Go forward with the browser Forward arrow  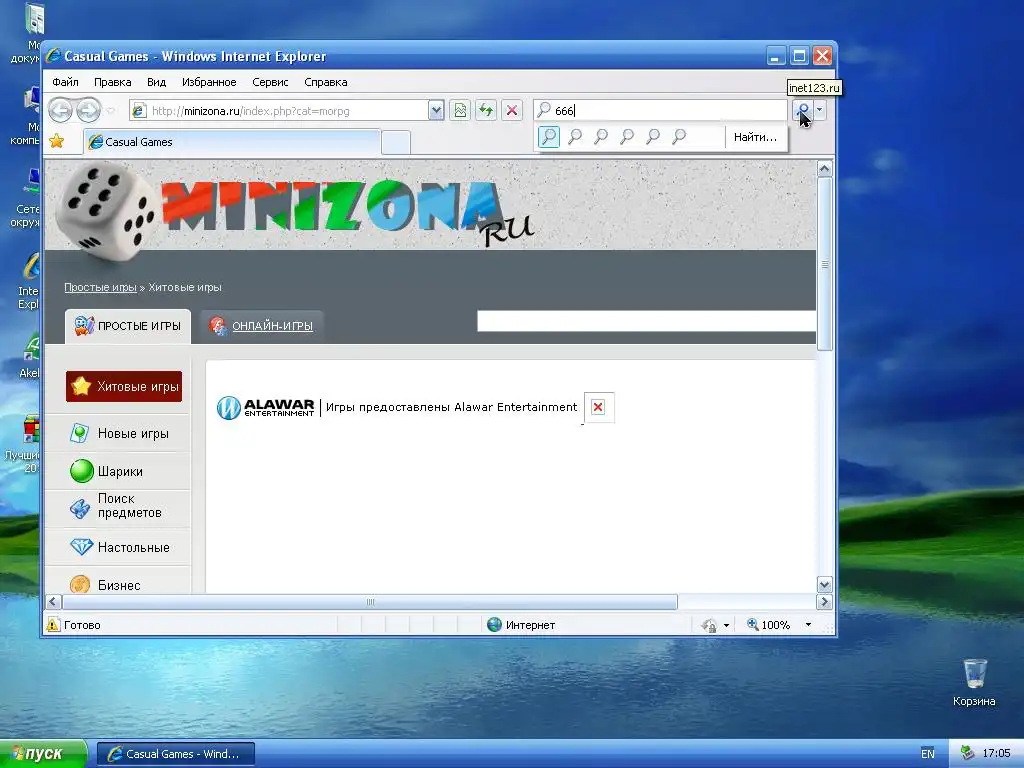pyautogui.click(x=88, y=110)
